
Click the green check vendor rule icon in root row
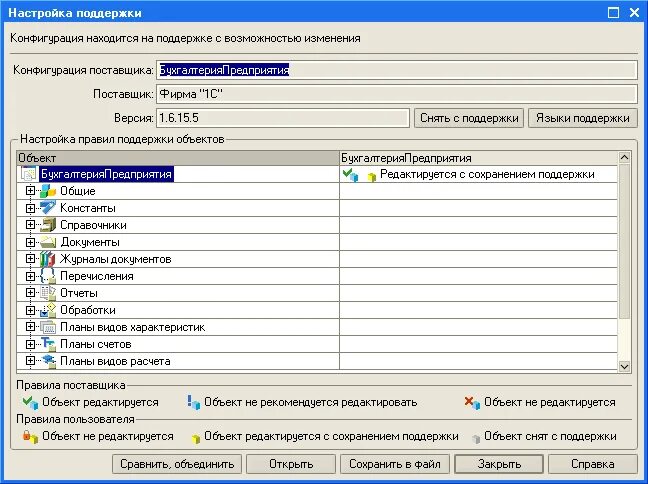pos(350,175)
